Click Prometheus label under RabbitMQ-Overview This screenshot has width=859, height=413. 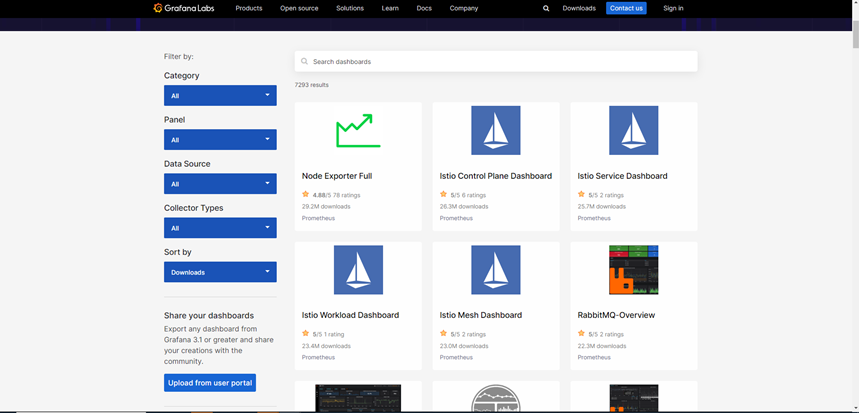pyautogui.click(x=594, y=357)
